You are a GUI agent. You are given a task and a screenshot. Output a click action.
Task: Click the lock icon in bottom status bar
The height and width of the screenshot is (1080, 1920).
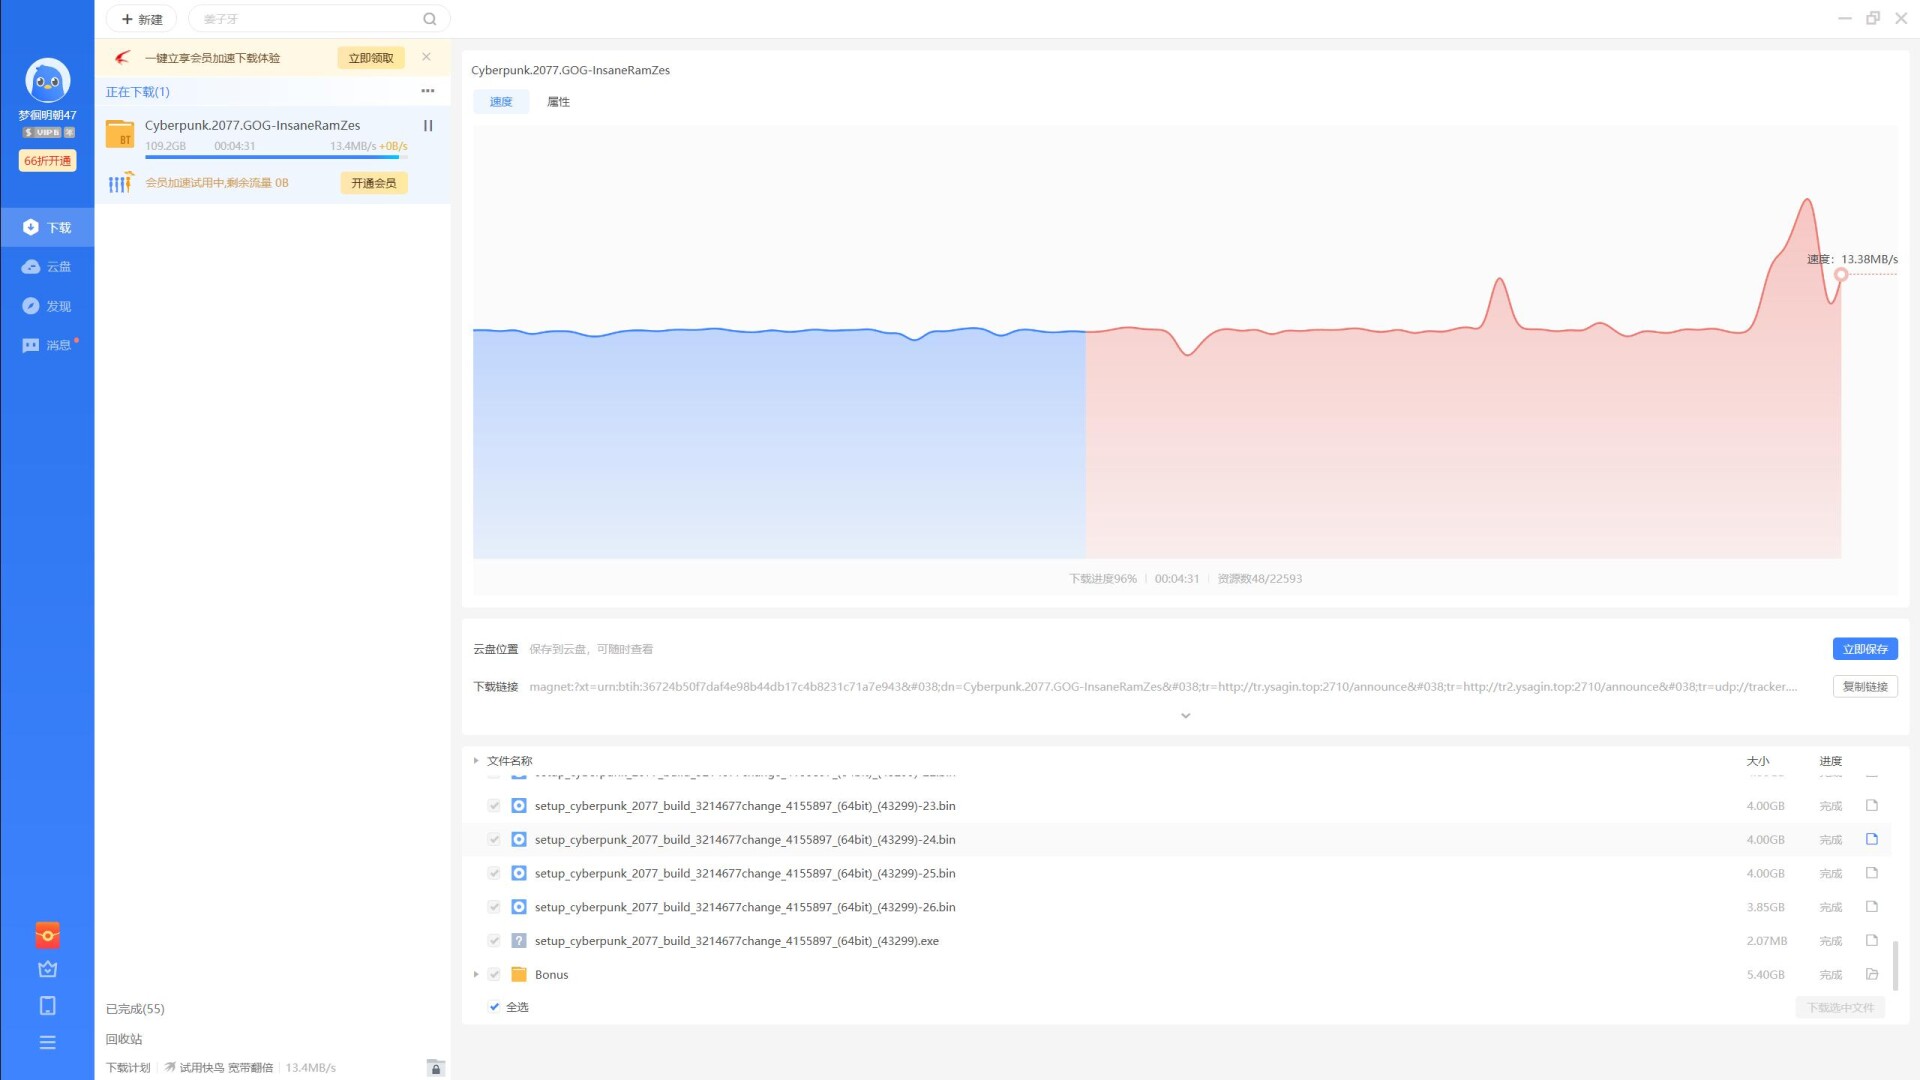point(435,1068)
